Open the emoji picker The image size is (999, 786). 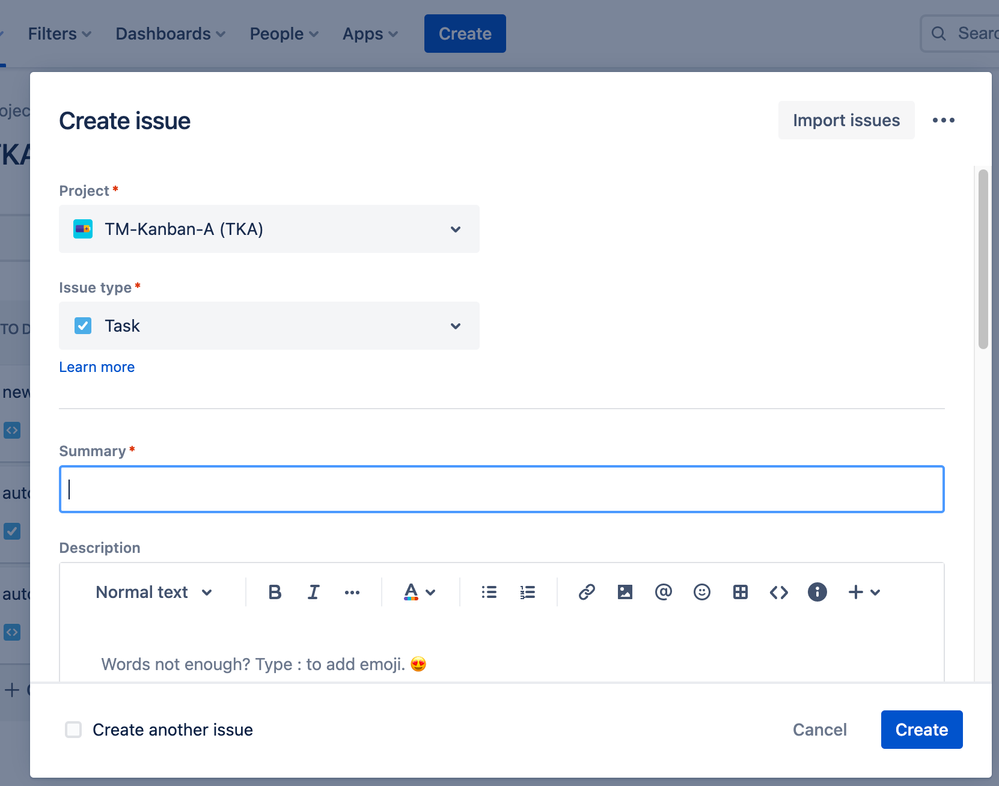click(701, 592)
